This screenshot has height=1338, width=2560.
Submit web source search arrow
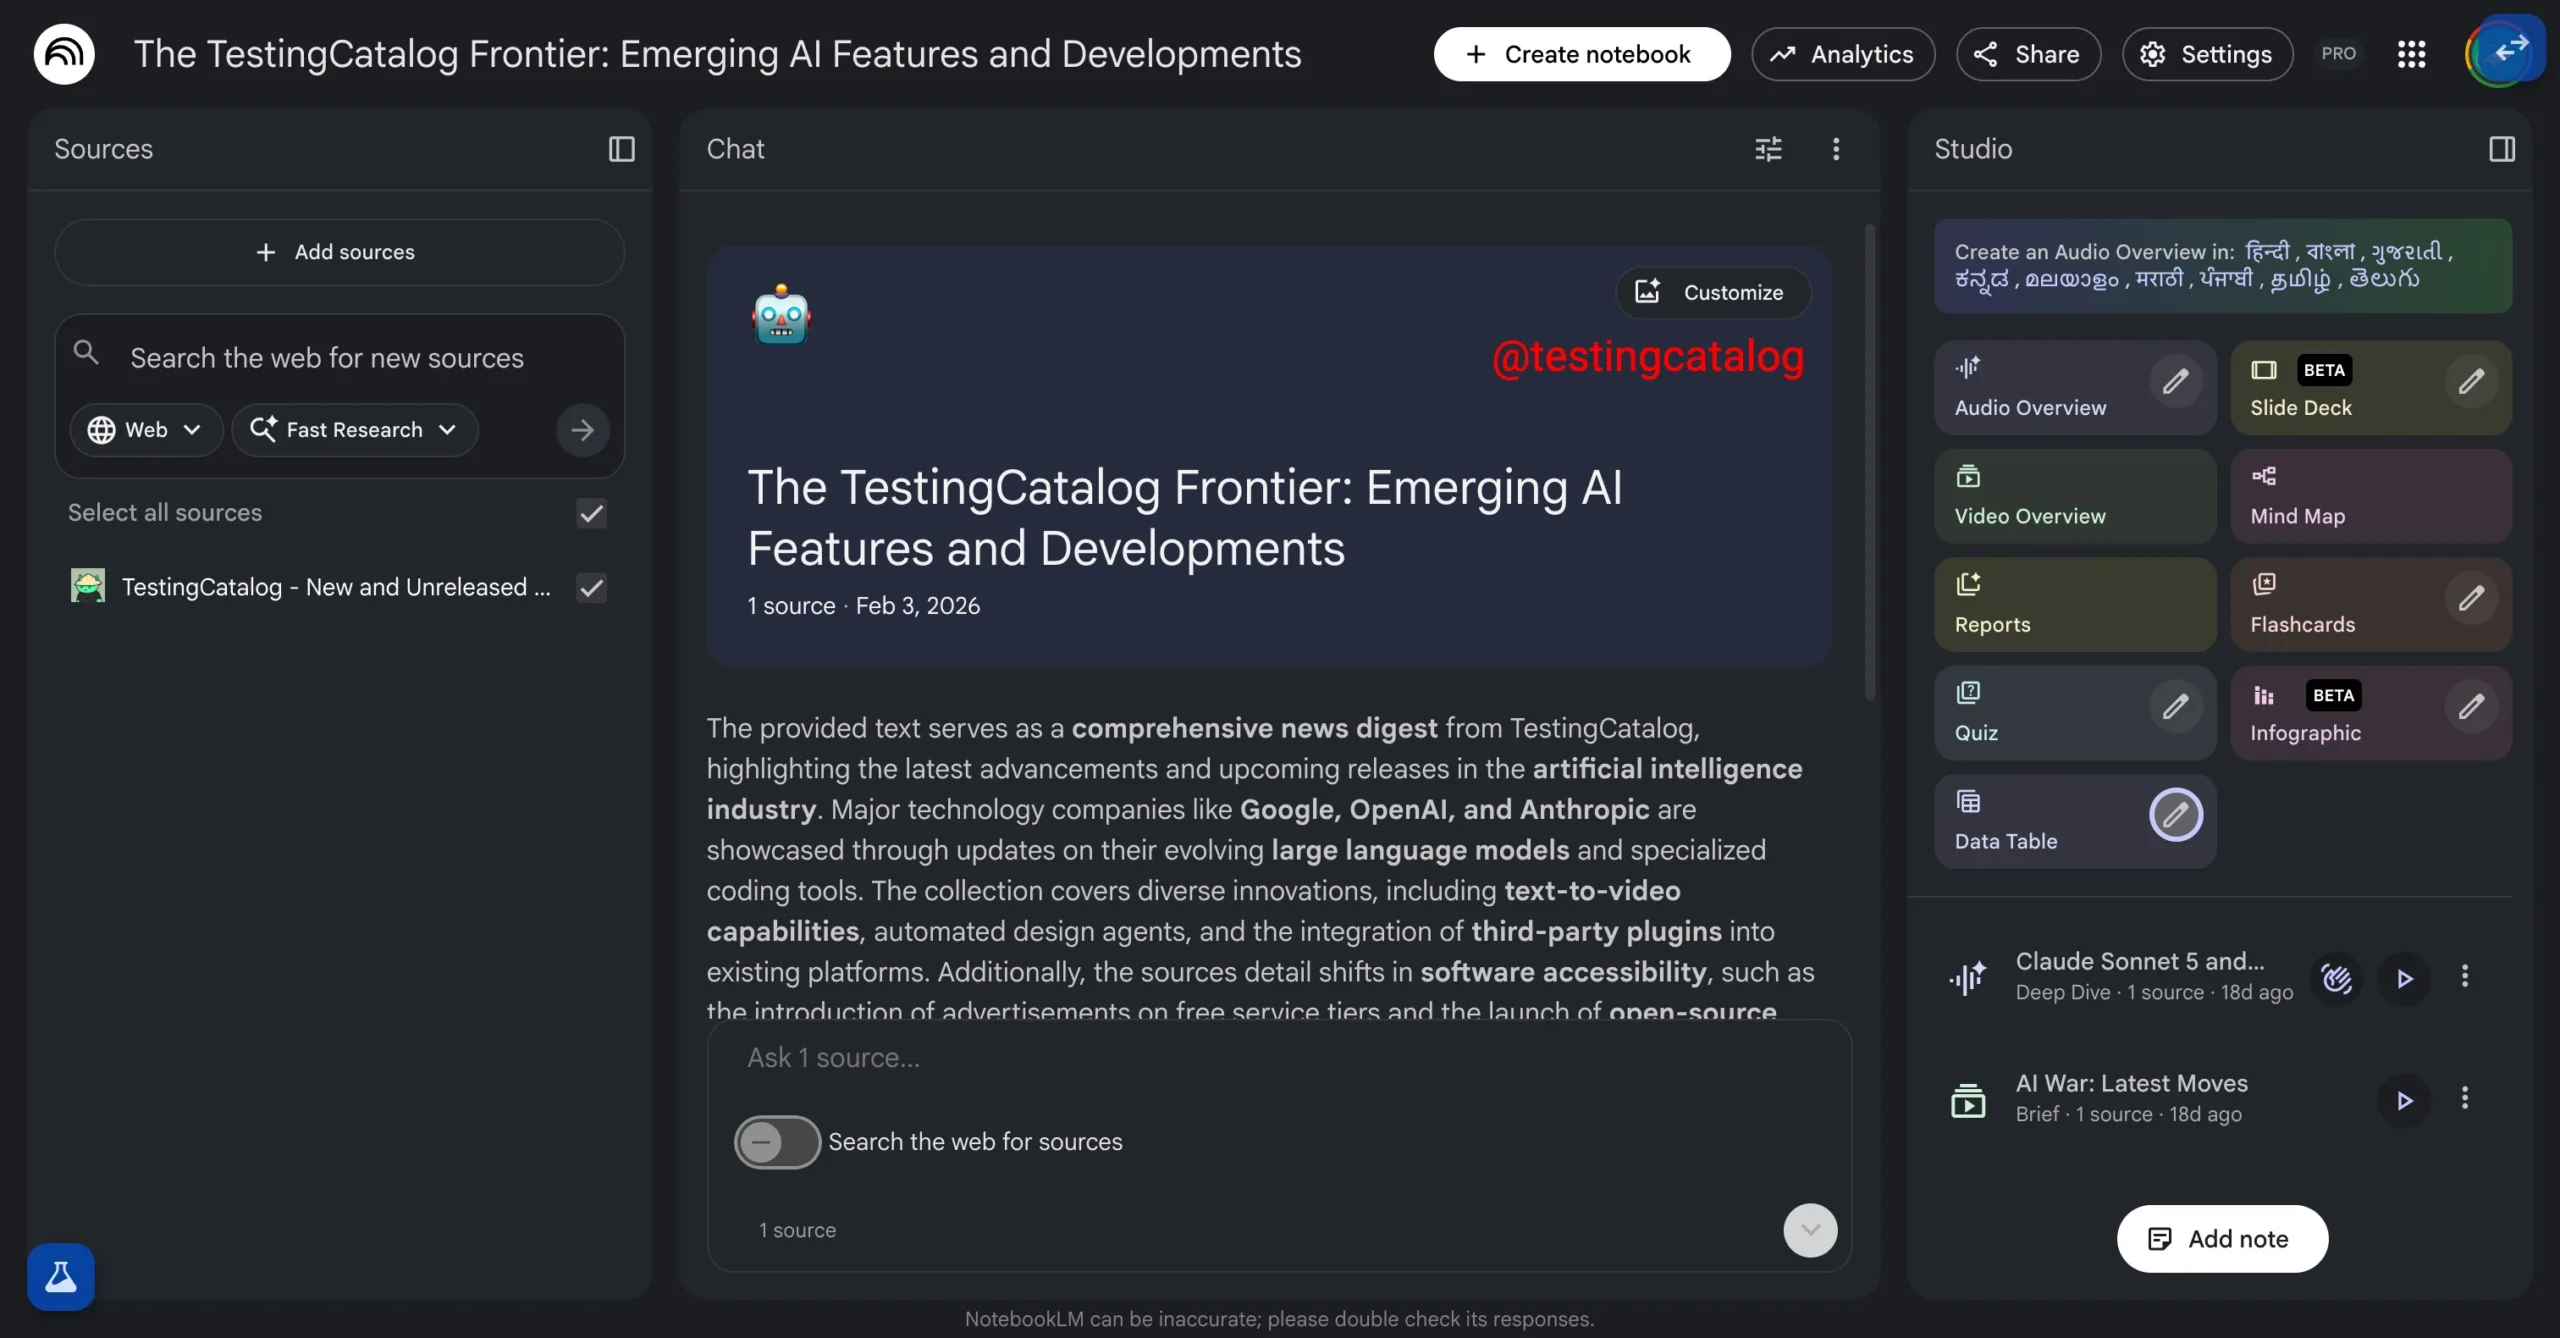pos(582,430)
